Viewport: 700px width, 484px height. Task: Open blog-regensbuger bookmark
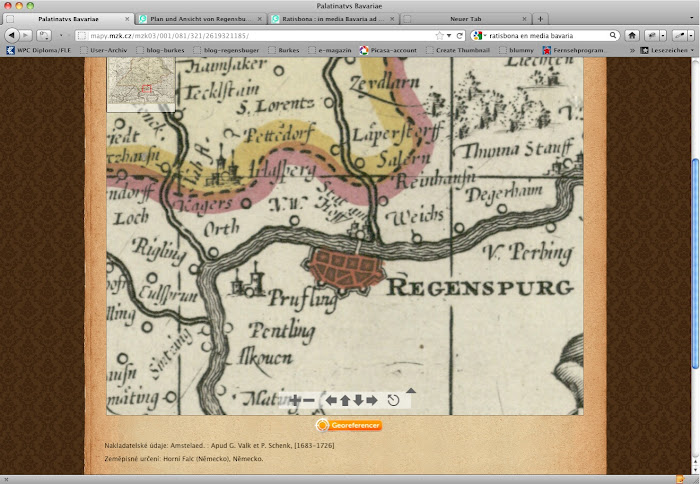tap(226, 50)
